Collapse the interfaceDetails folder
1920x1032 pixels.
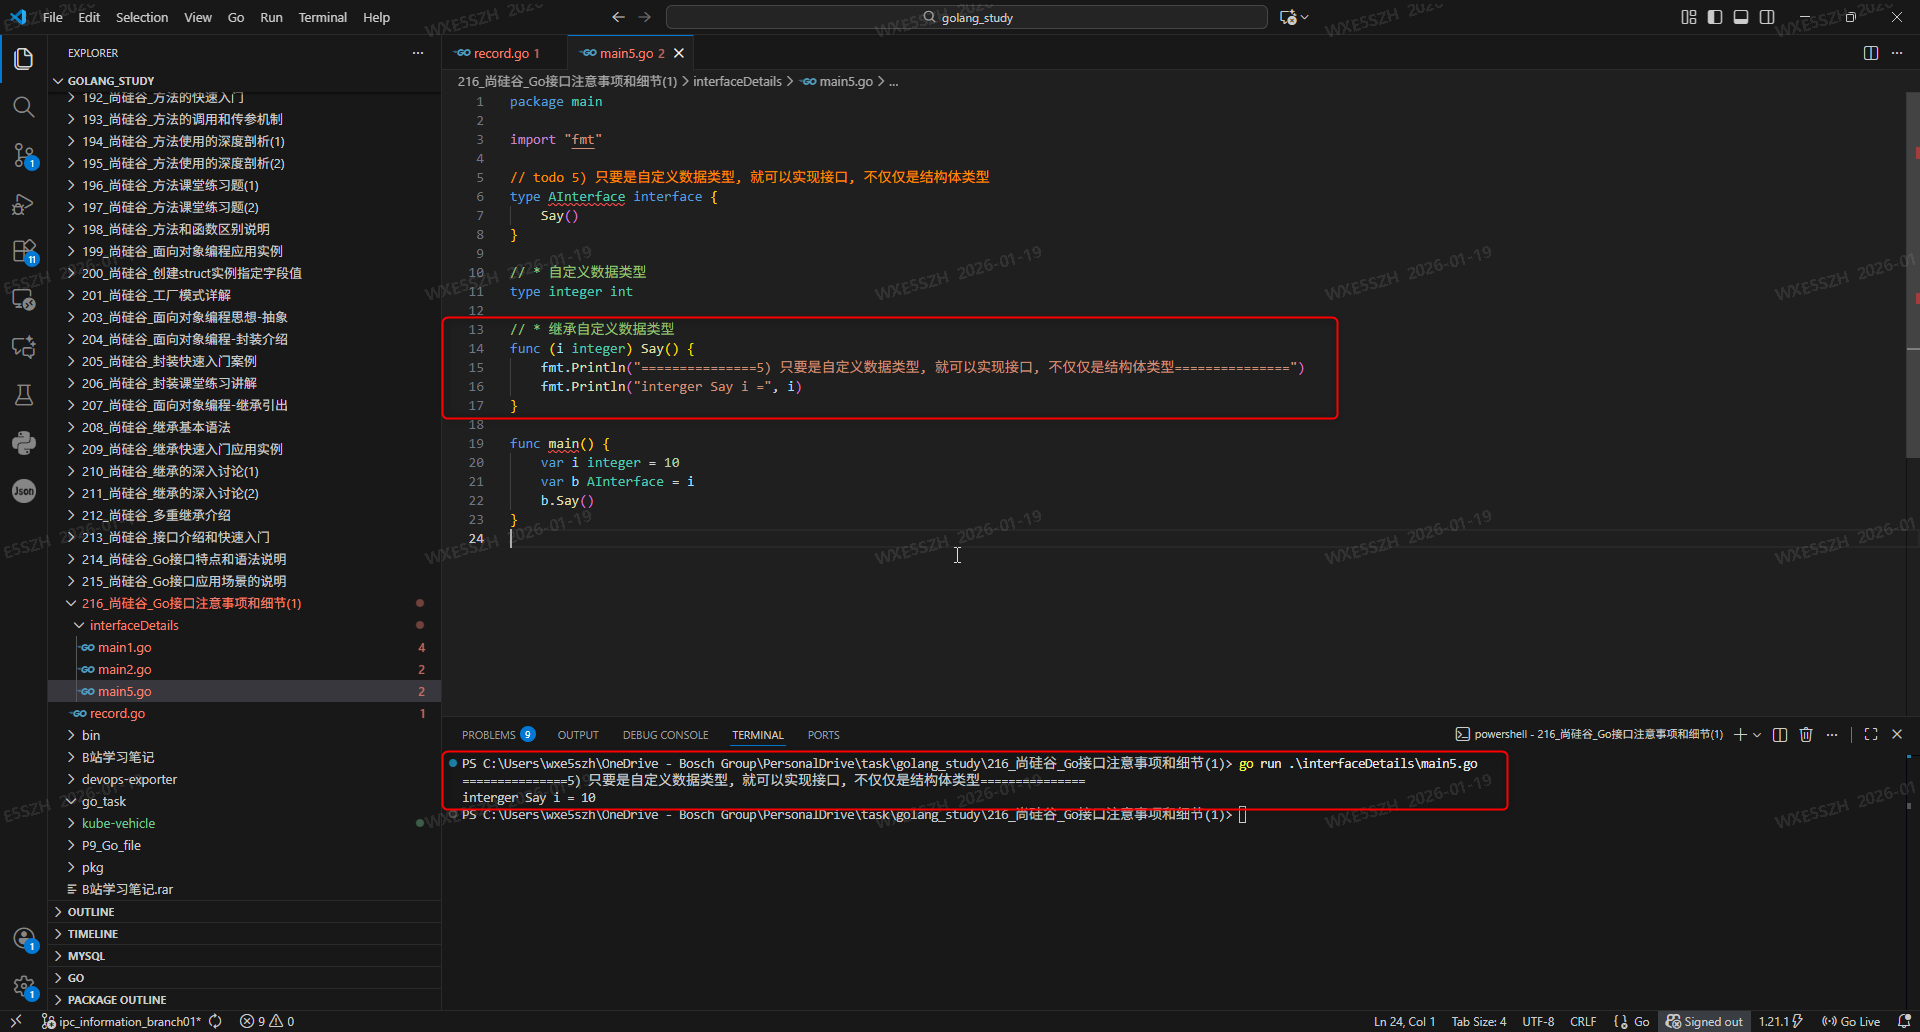pos(244,625)
